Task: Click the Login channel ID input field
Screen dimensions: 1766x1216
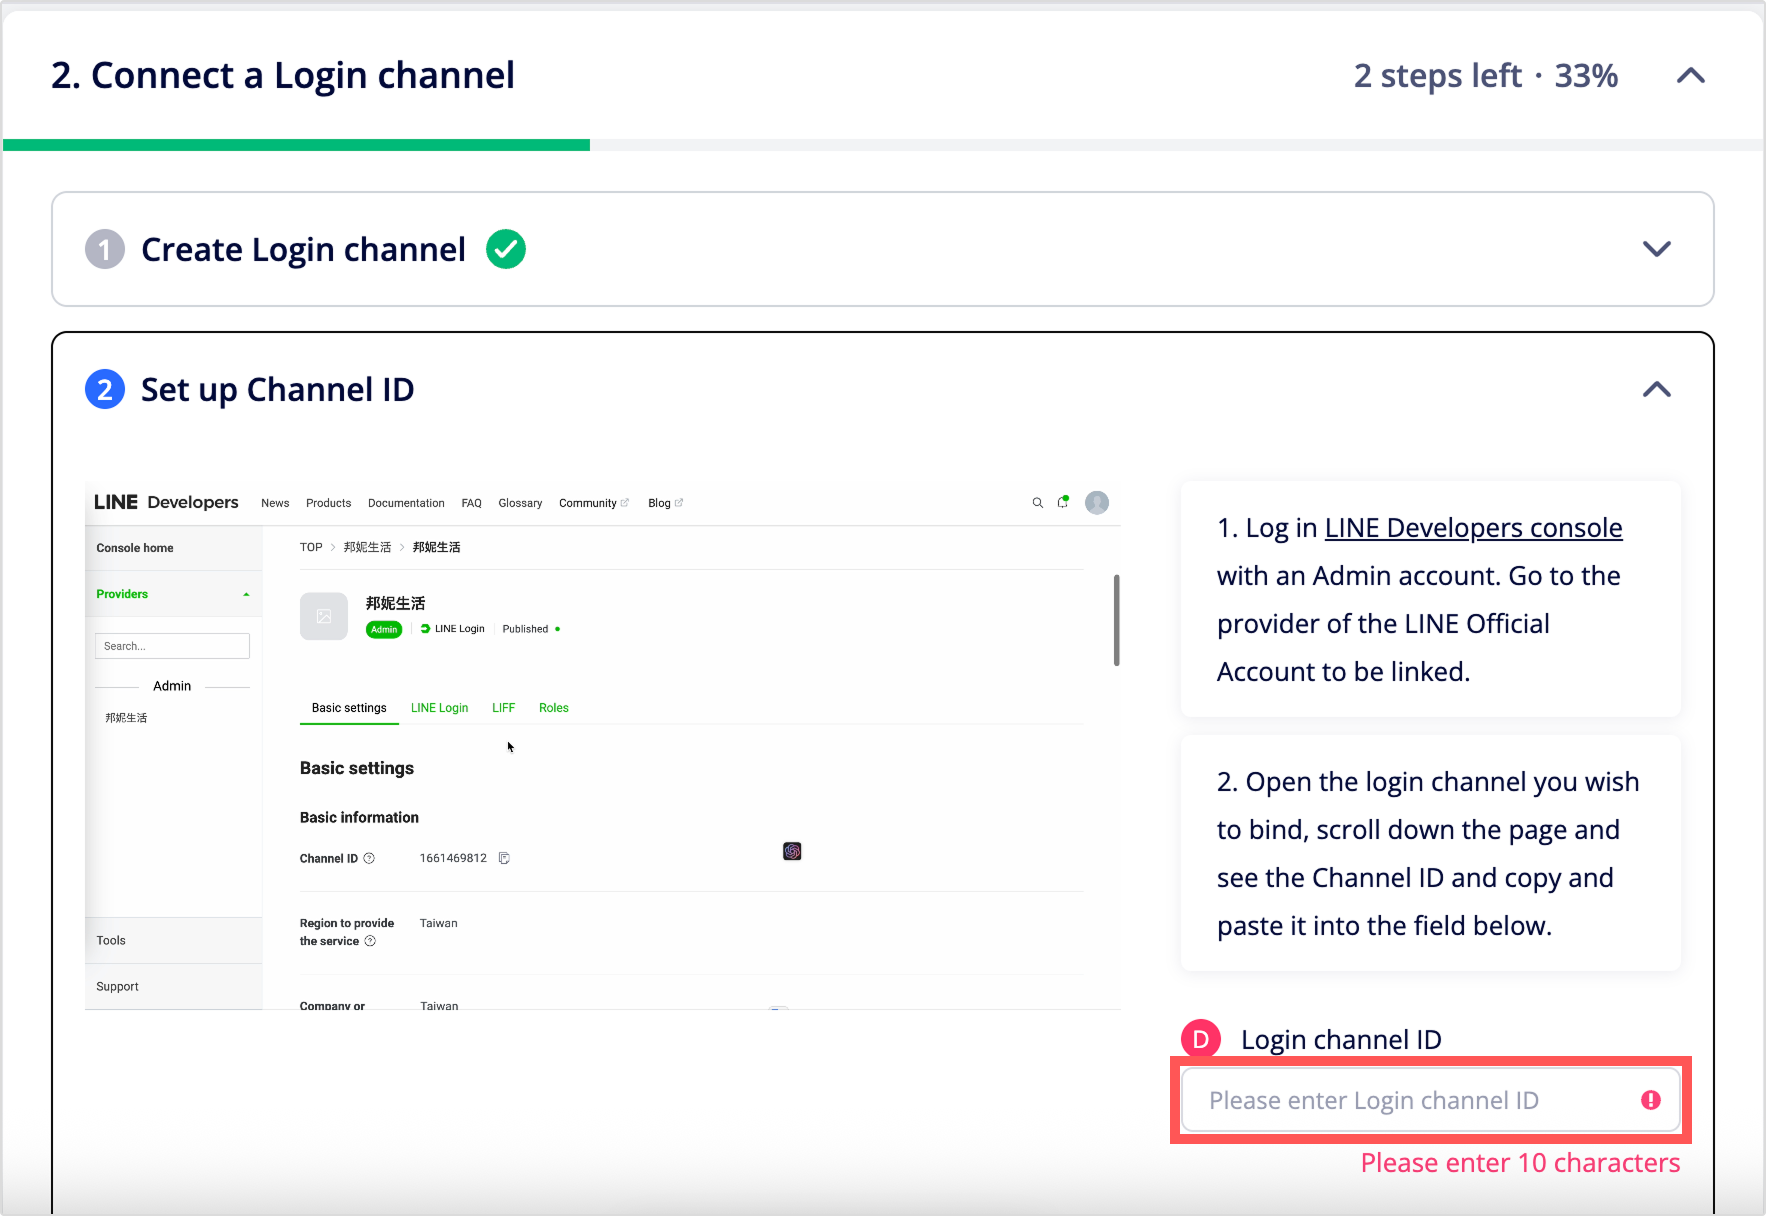Action: [1430, 1100]
